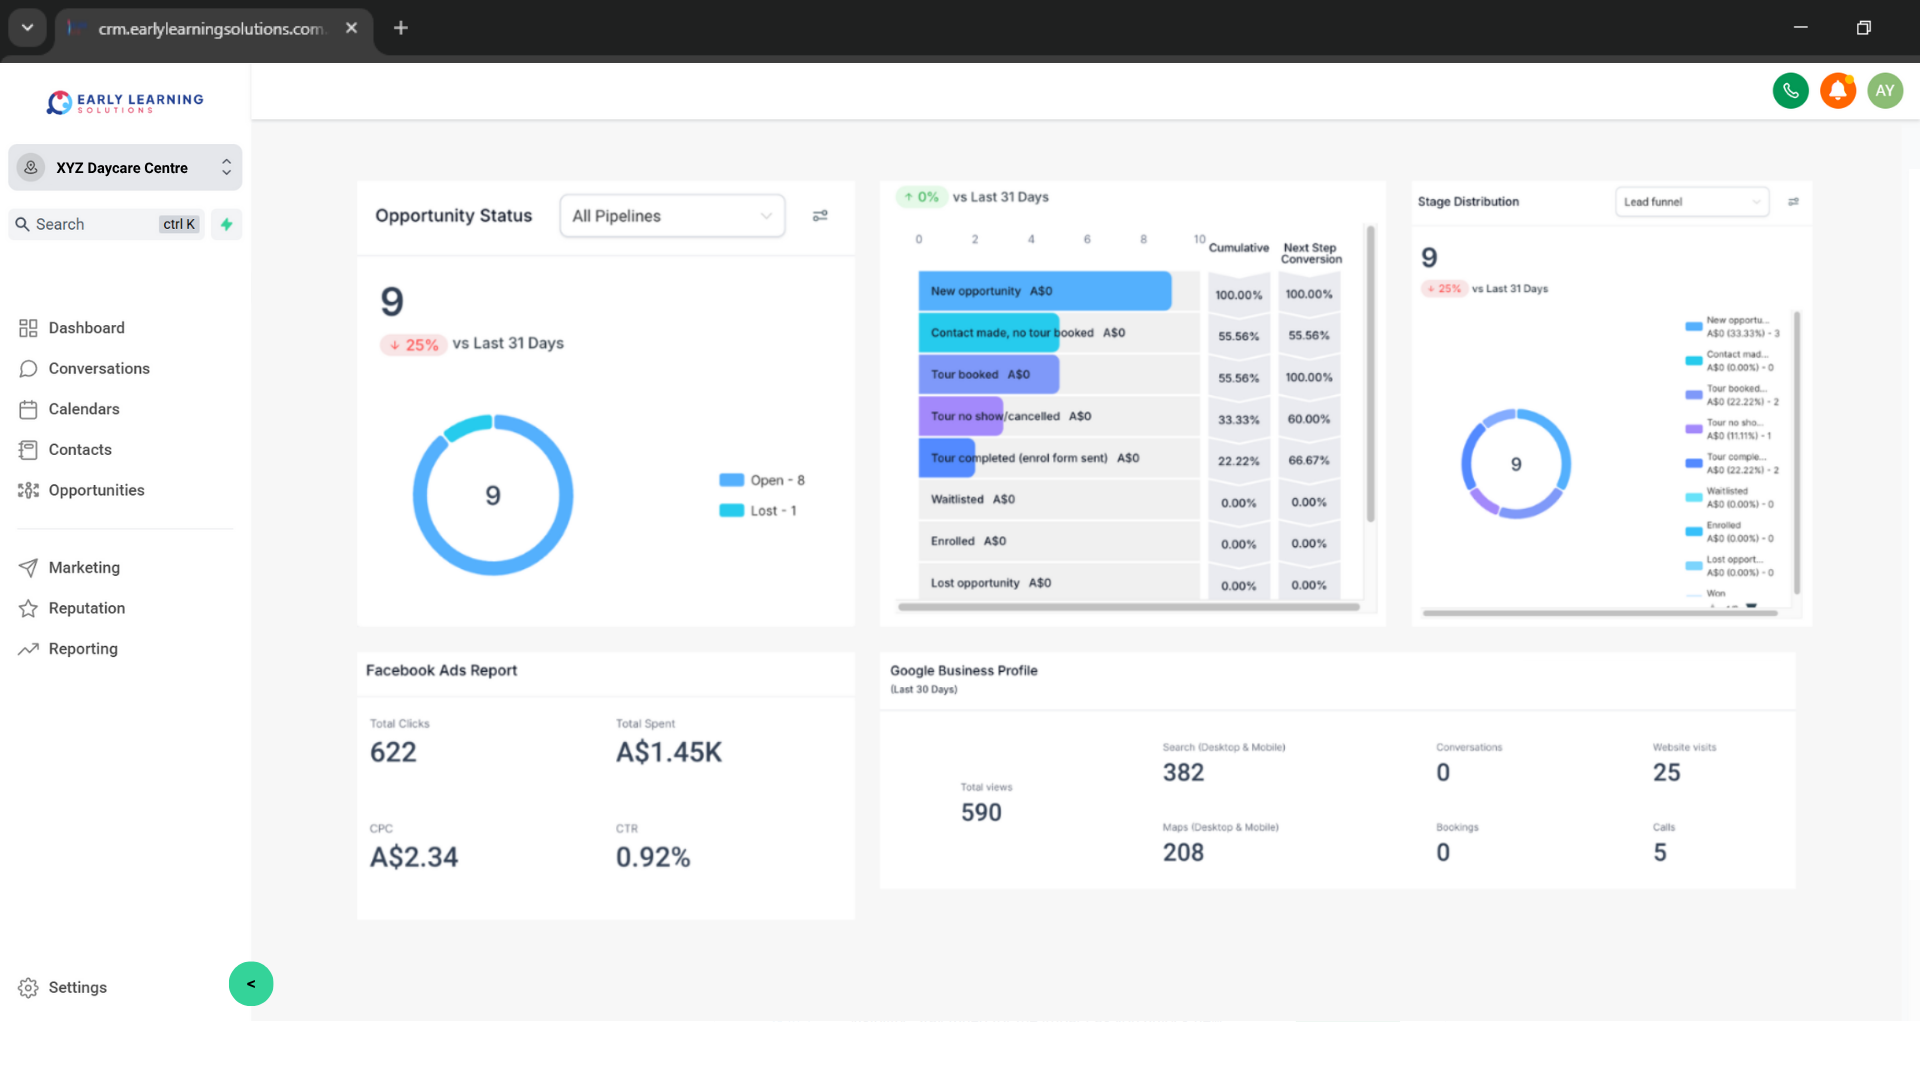Screen dimensions: 1920x1080
Task: Open the Lead funnel dropdown
Action: [1692, 201]
